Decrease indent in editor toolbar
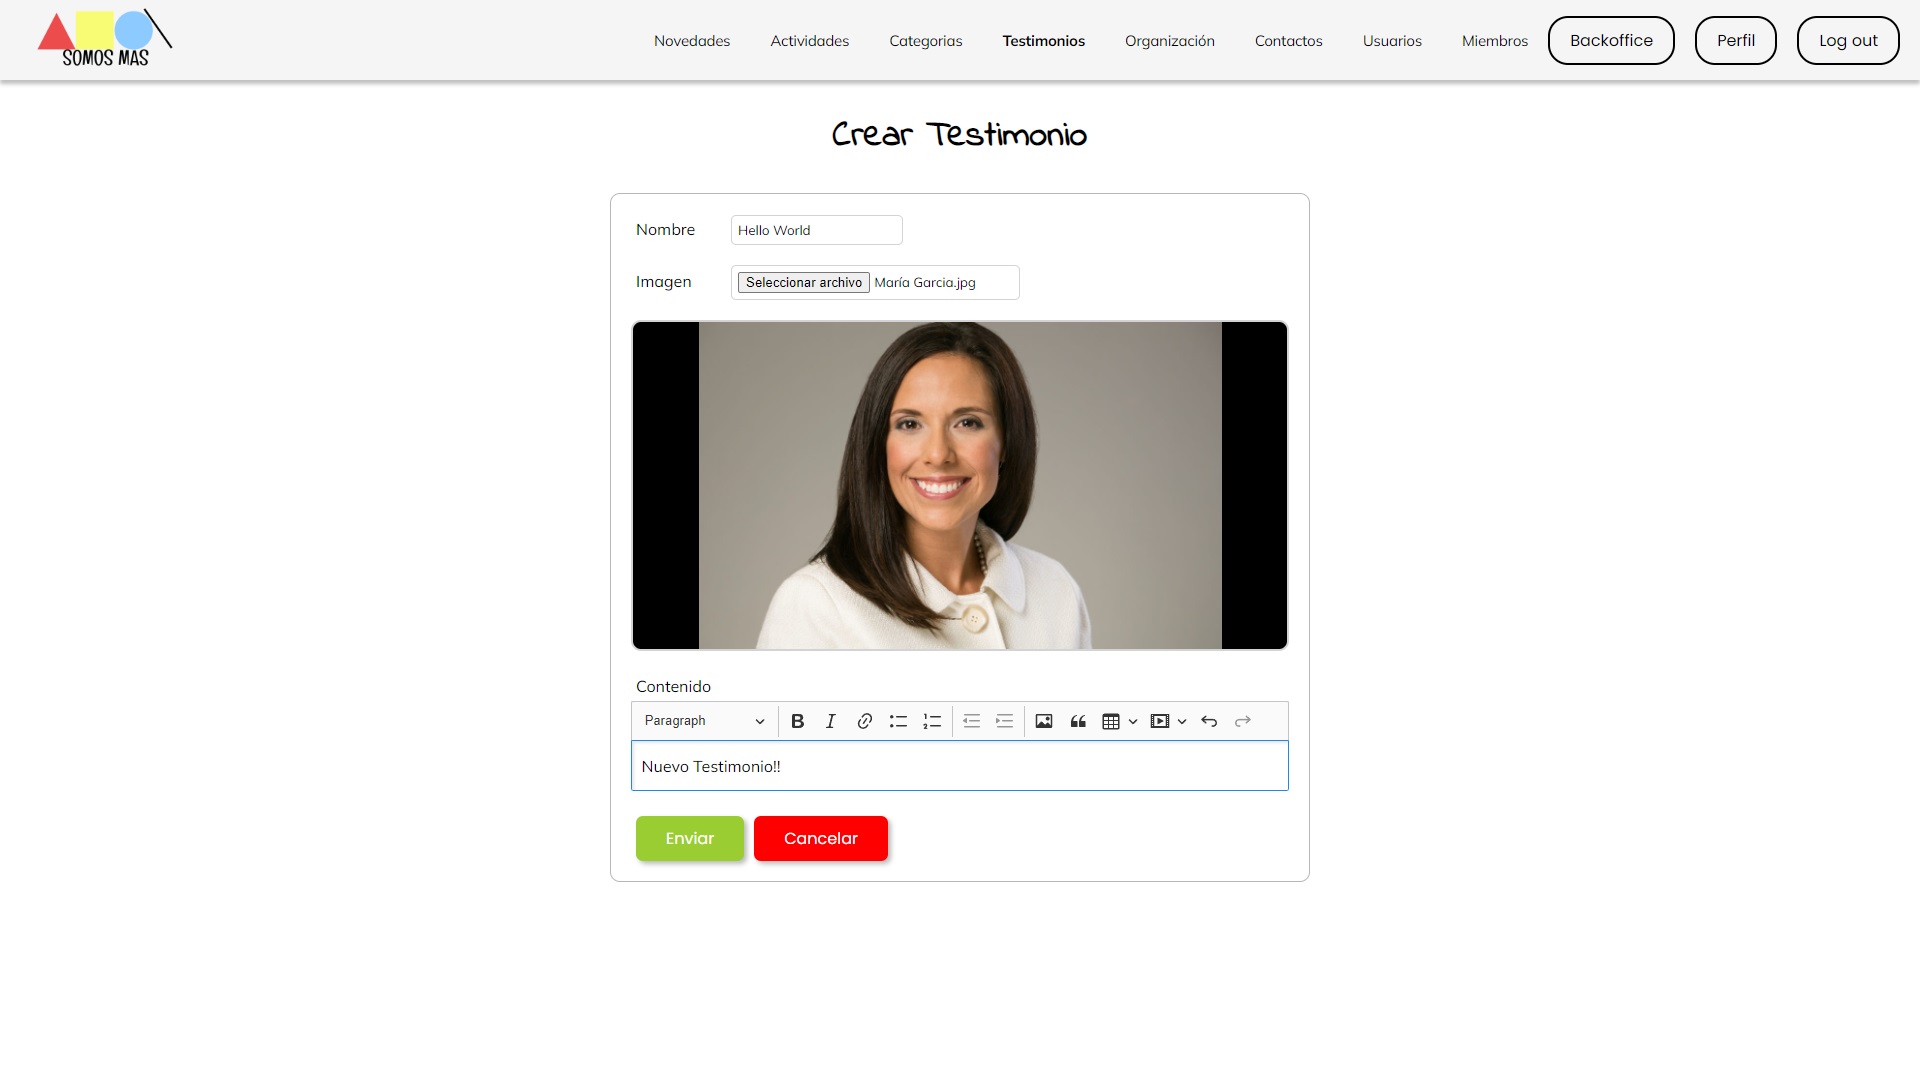 [x=971, y=721]
